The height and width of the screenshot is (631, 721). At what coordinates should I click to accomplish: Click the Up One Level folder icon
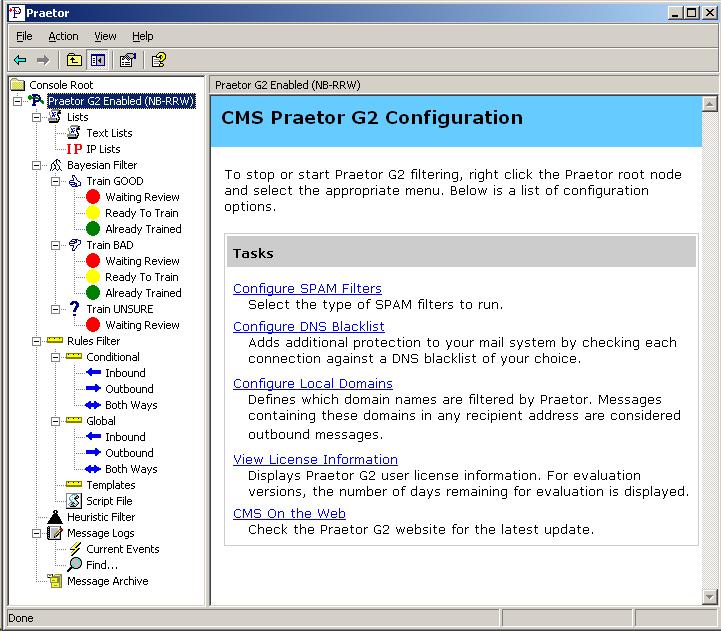(74, 60)
